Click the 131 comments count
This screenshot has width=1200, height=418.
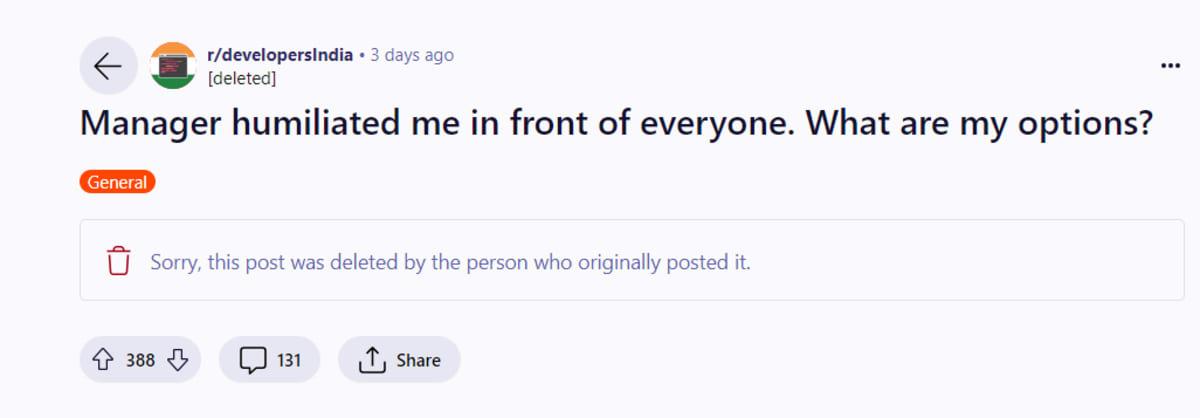pos(289,360)
